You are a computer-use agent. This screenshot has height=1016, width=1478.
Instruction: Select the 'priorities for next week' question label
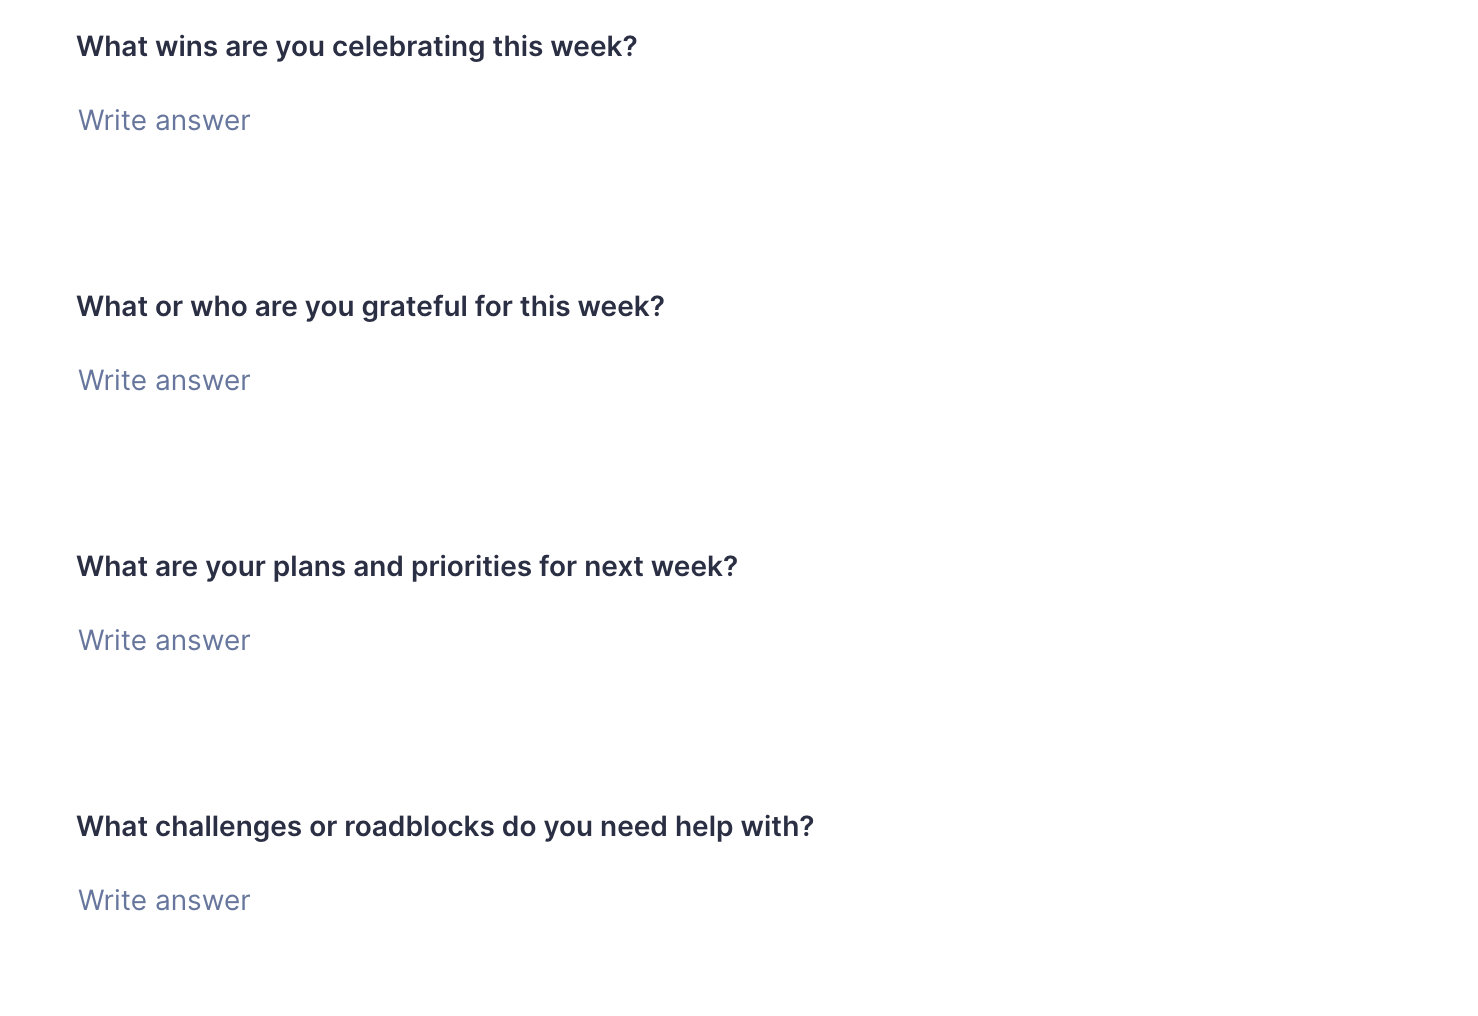point(407,567)
